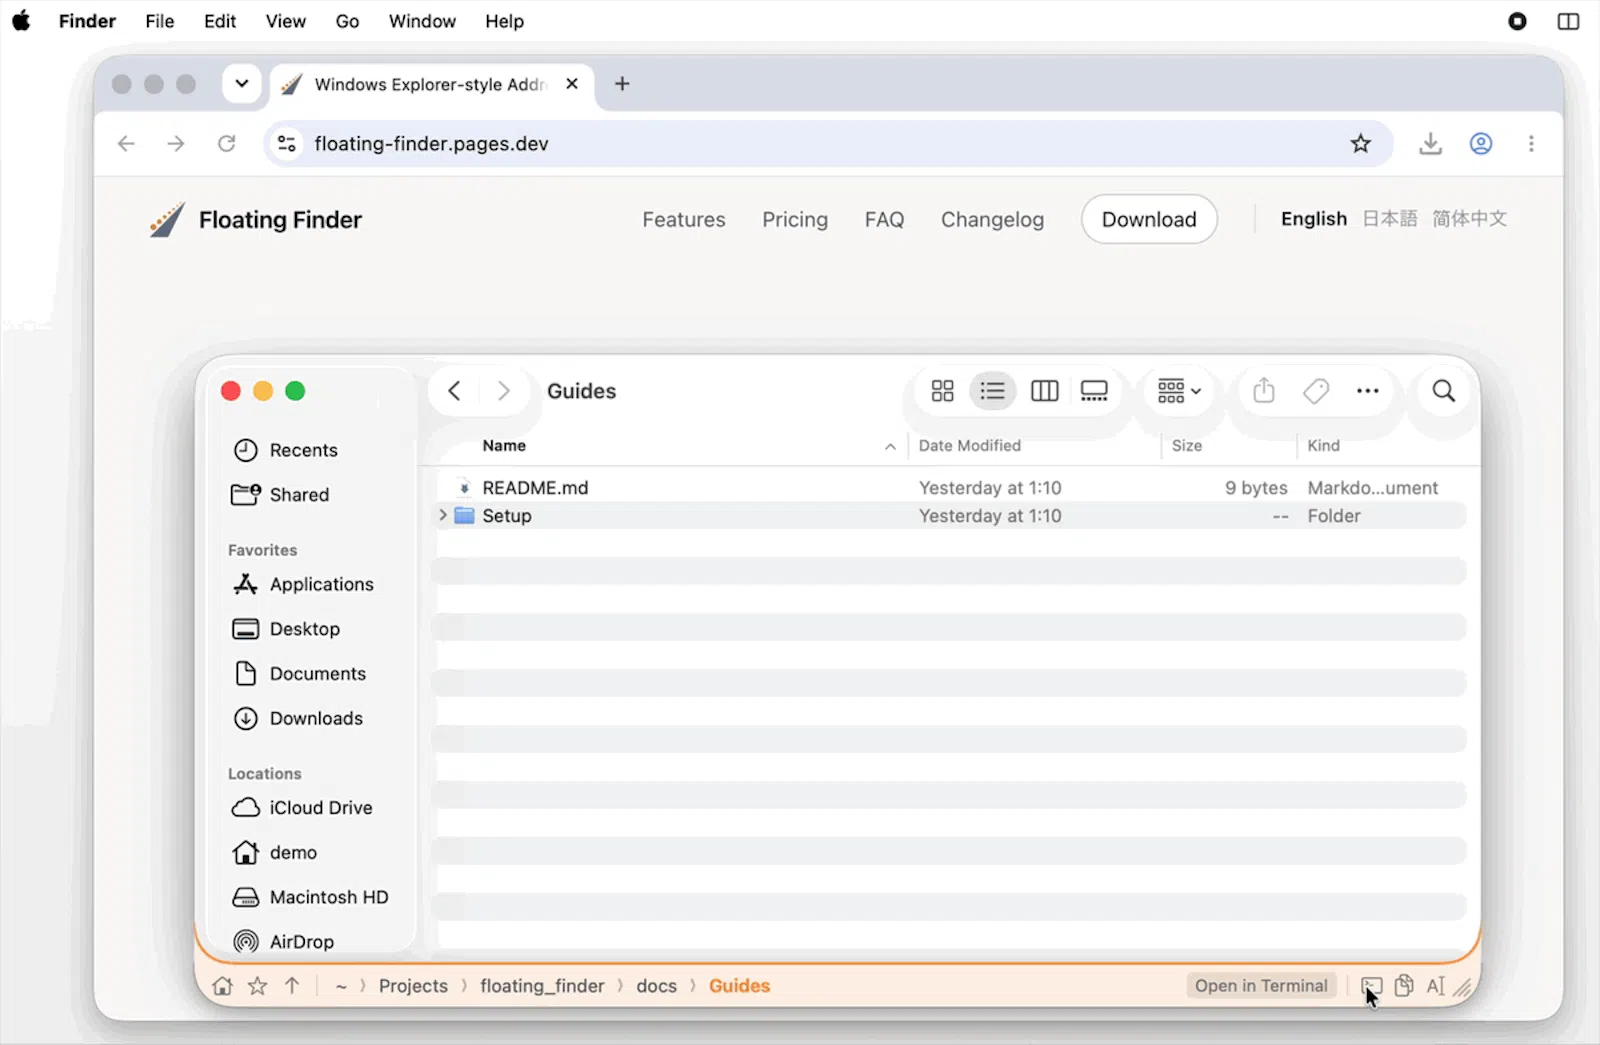Open the group-by dropdown in Finder toolbar
Screen dimensions: 1600x1045
click(1179, 391)
